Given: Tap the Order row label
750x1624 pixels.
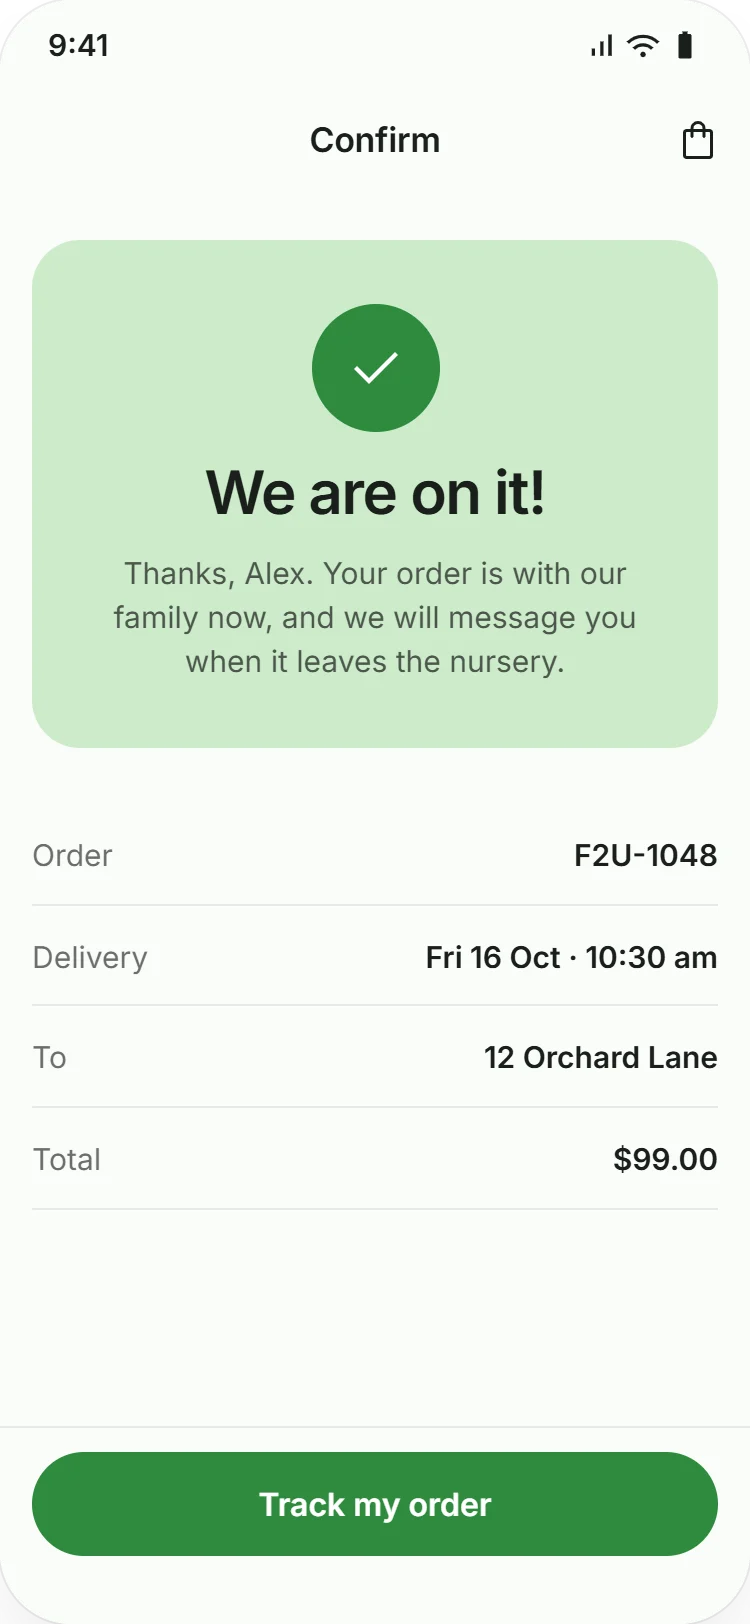Looking at the screenshot, I should coord(72,855).
